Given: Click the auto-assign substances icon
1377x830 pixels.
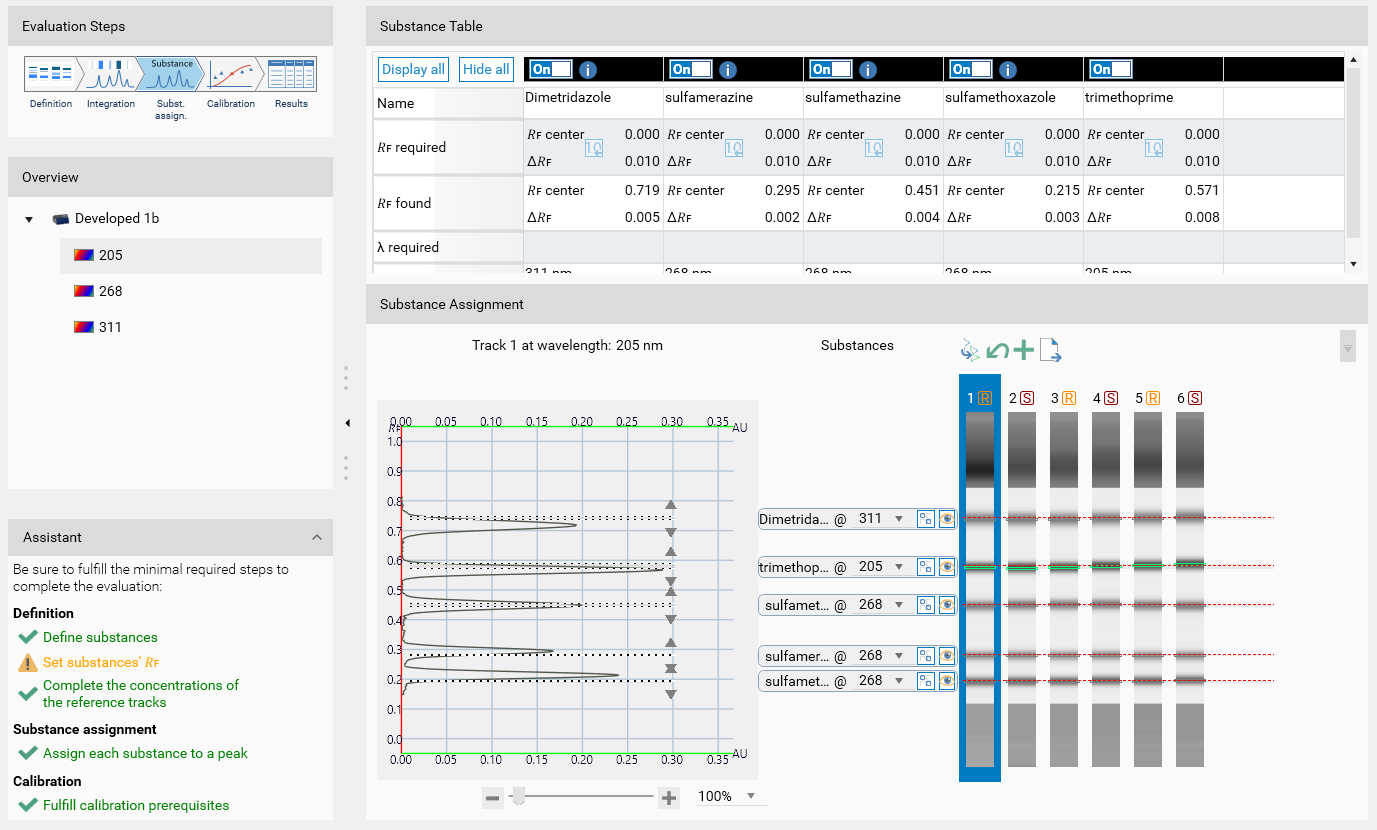Looking at the screenshot, I should (969, 350).
